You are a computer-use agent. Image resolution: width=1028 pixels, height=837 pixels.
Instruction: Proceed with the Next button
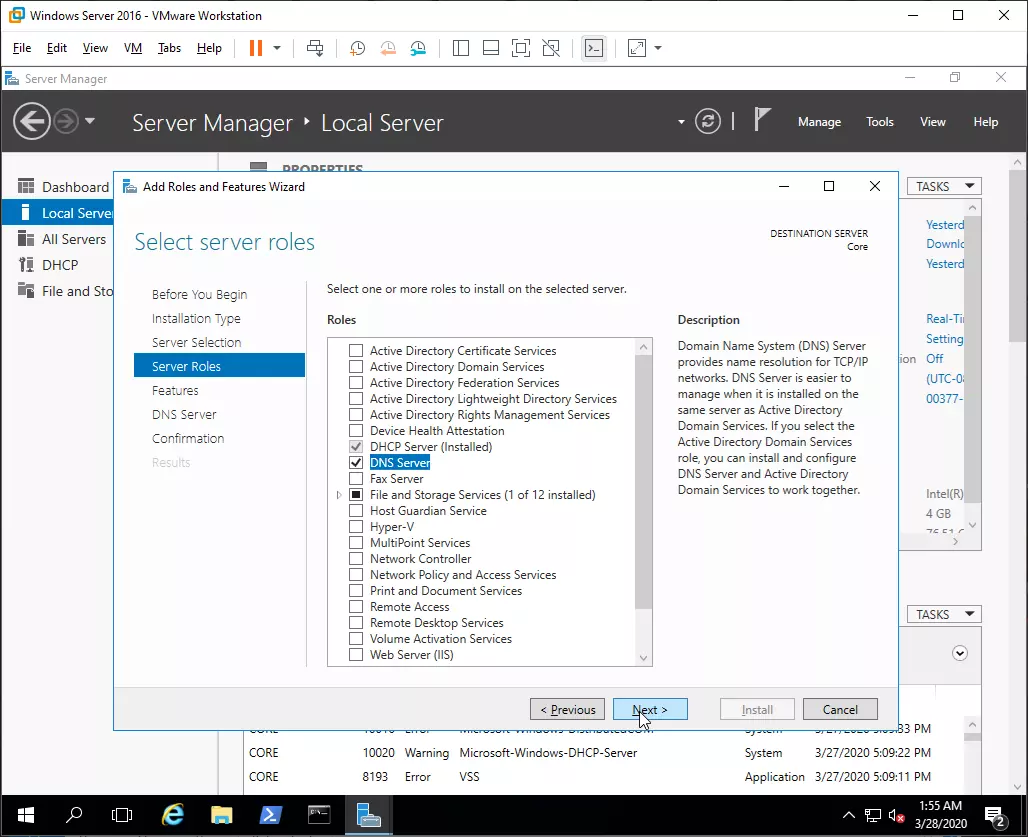point(650,710)
